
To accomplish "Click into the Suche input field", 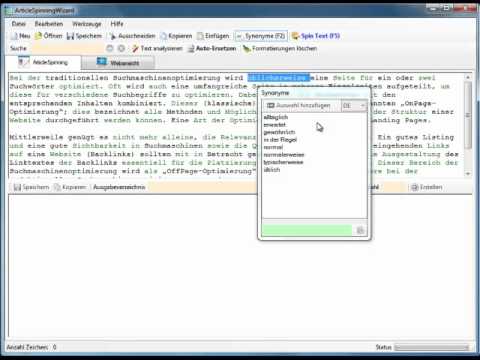I will 67,49.
